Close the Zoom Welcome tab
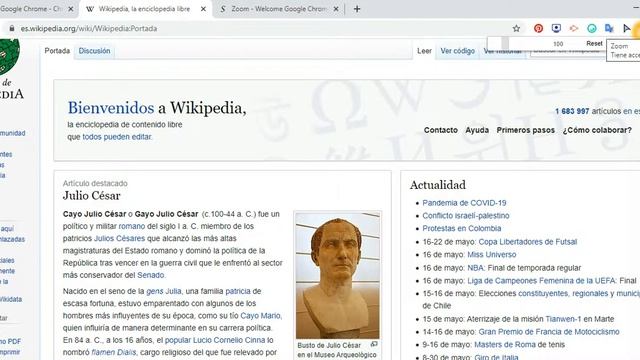The height and width of the screenshot is (360, 640). pos(336,9)
